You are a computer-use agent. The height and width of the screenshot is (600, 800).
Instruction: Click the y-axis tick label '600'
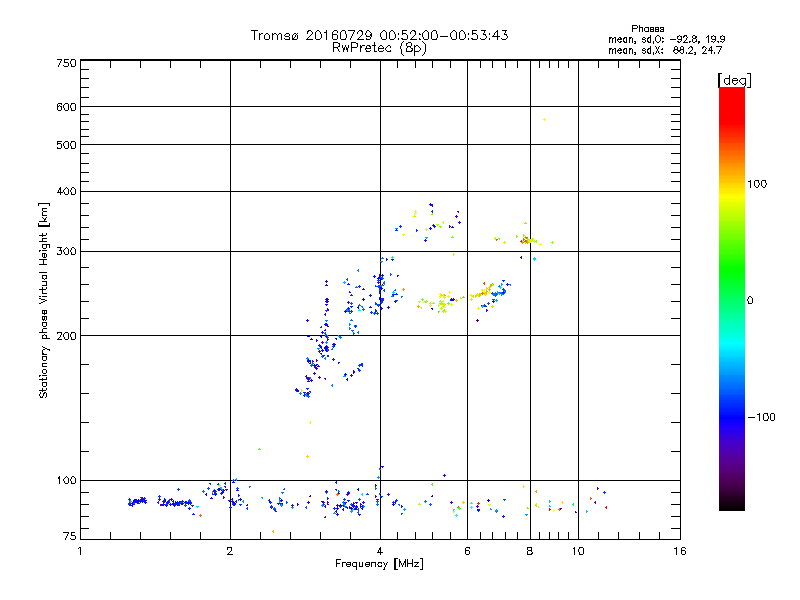[66, 107]
